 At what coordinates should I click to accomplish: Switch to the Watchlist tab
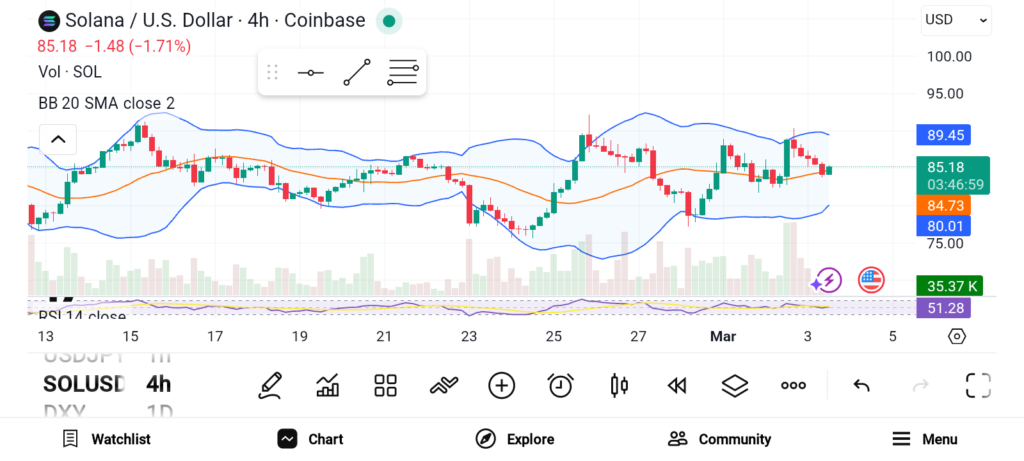pos(106,439)
